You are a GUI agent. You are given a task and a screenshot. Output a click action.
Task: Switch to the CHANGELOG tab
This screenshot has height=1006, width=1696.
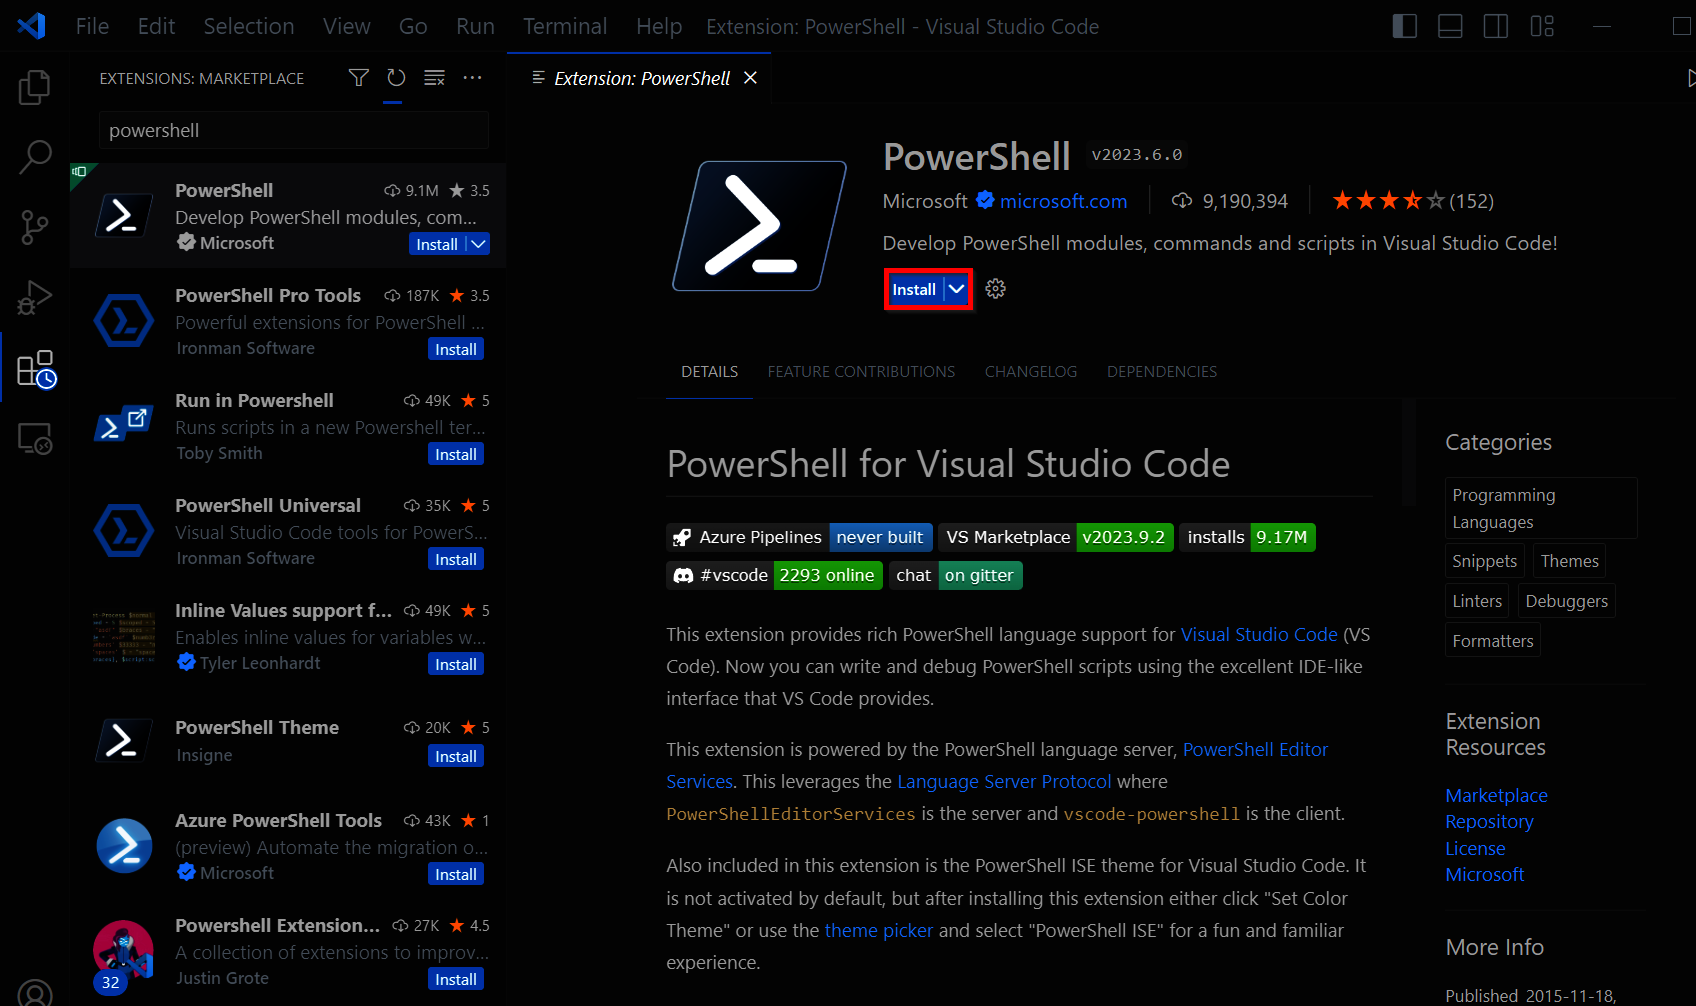1030,371
